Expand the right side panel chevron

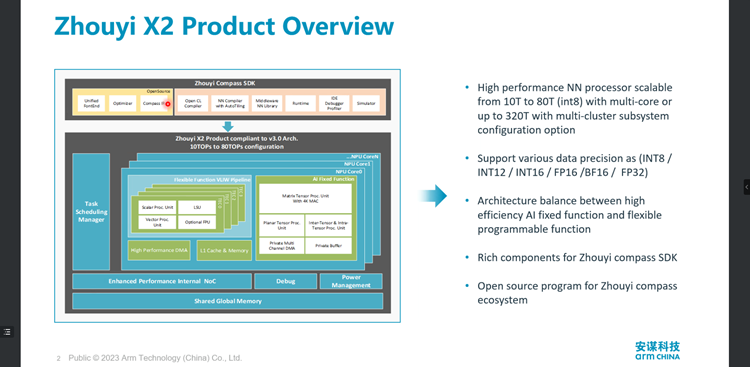point(747,187)
